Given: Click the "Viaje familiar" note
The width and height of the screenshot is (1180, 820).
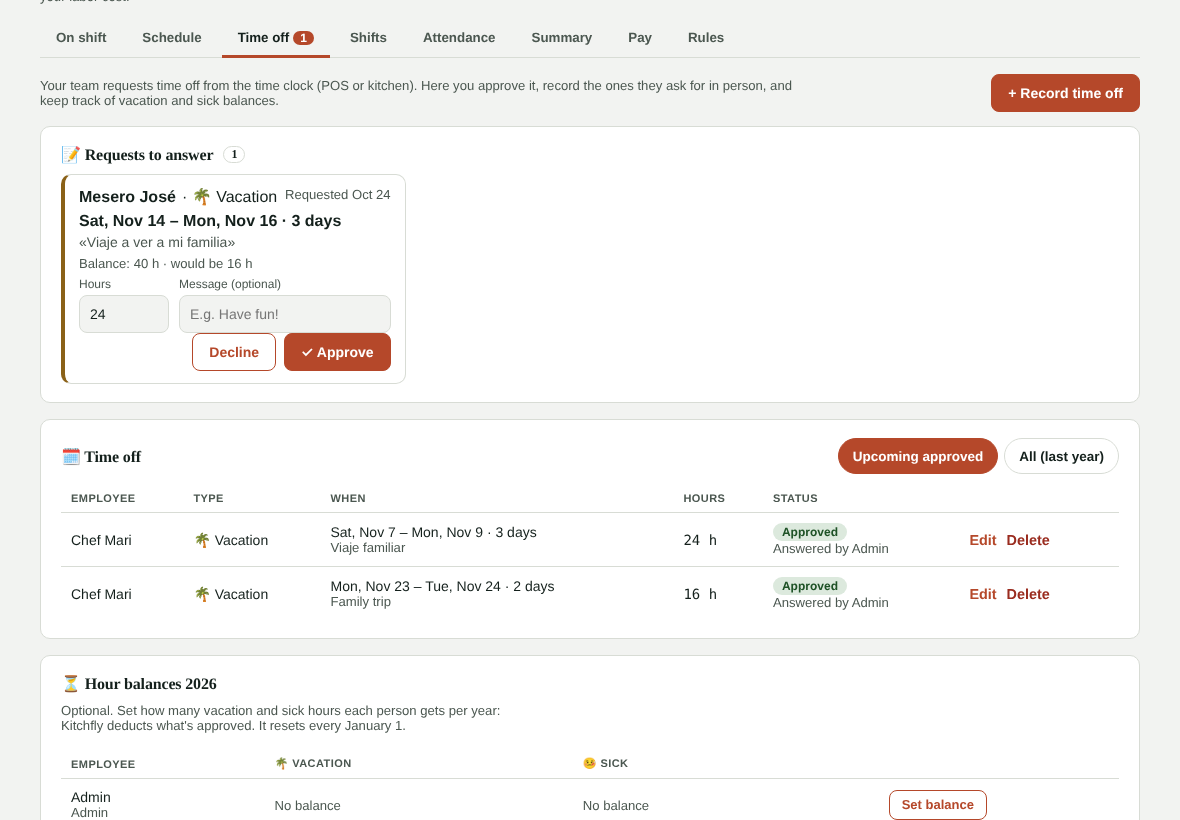Looking at the screenshot, I should point(368,548).
